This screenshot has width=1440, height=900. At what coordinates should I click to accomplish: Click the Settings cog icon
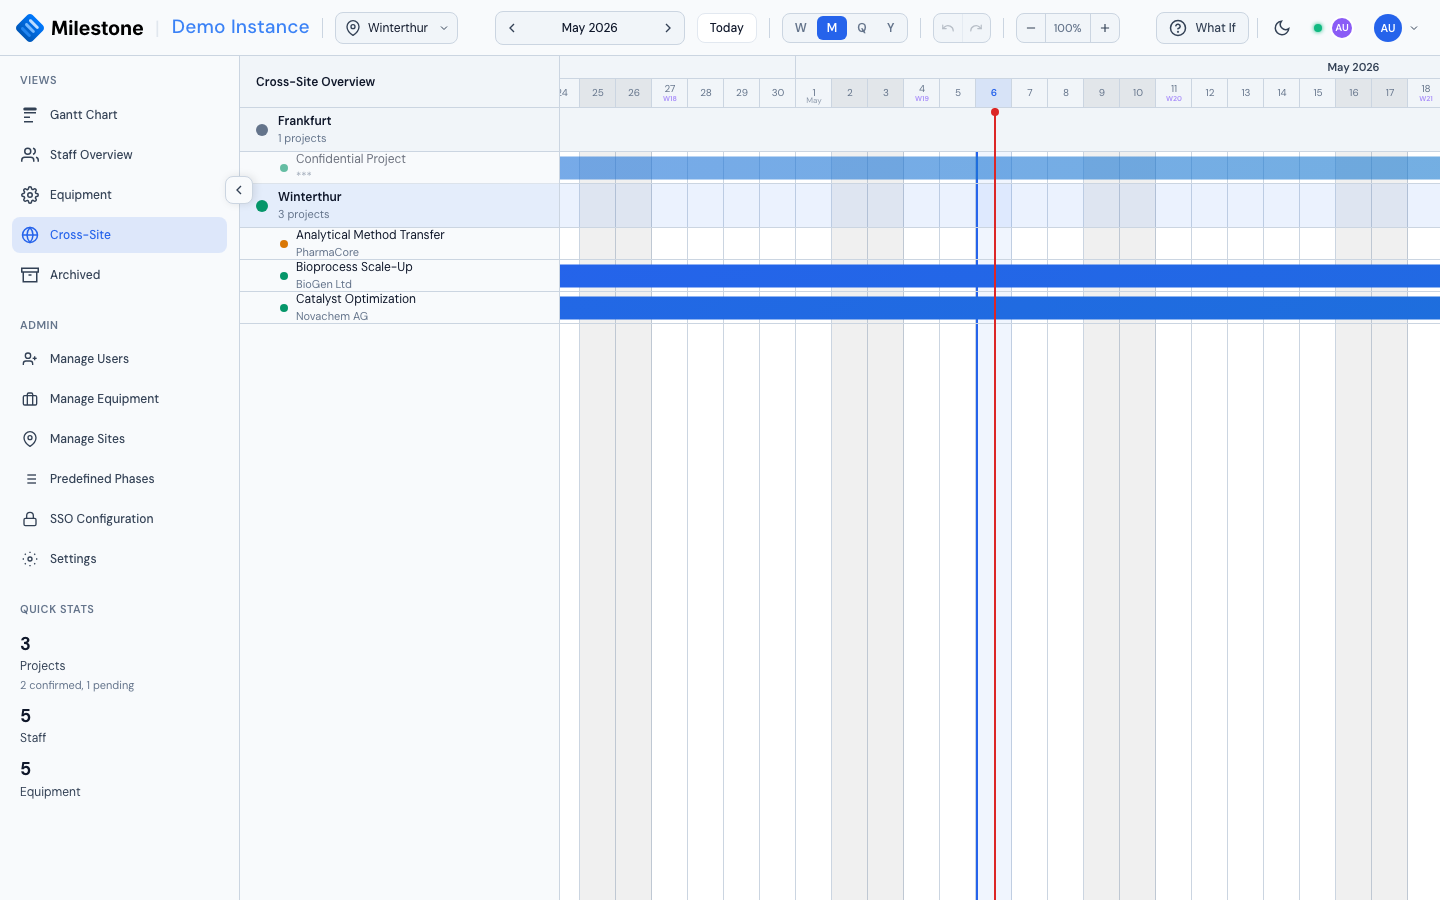30,559
